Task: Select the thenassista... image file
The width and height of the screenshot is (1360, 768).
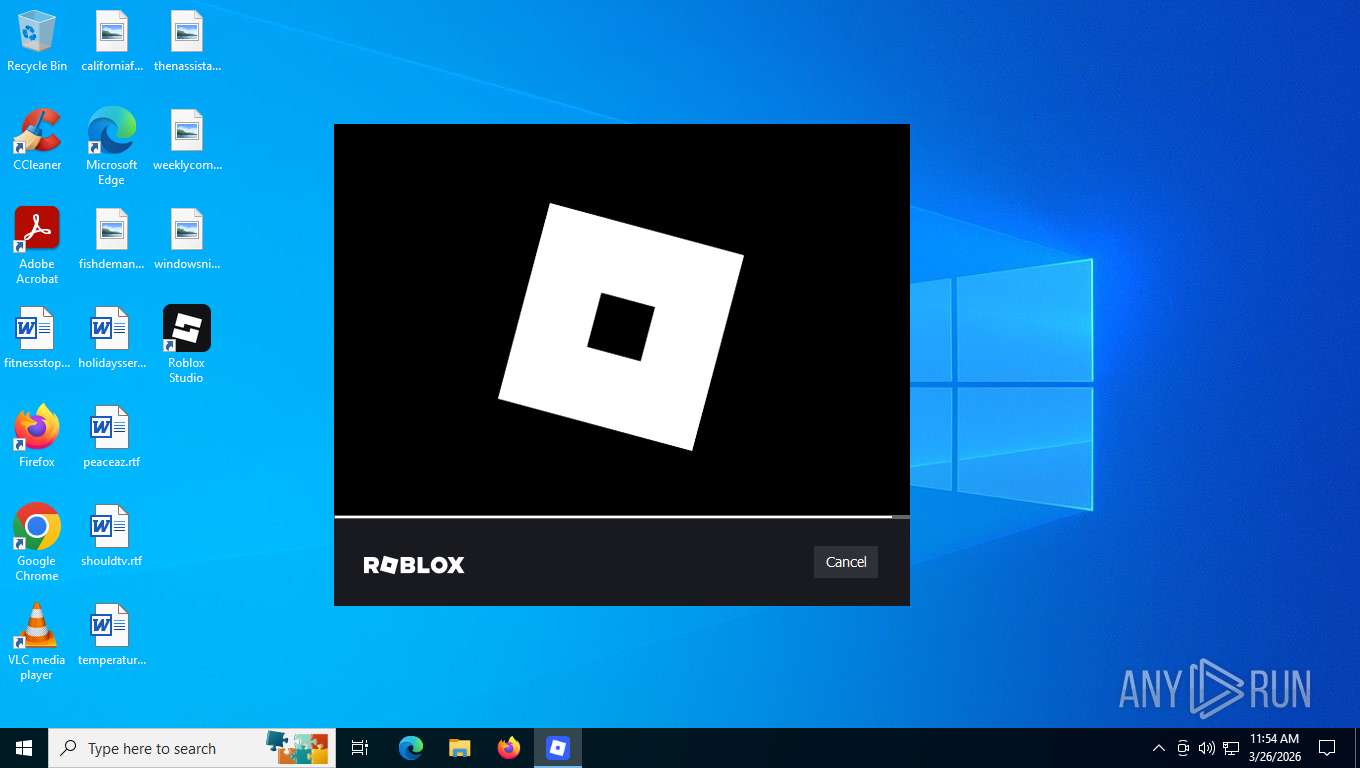Action: click(187, 41)
